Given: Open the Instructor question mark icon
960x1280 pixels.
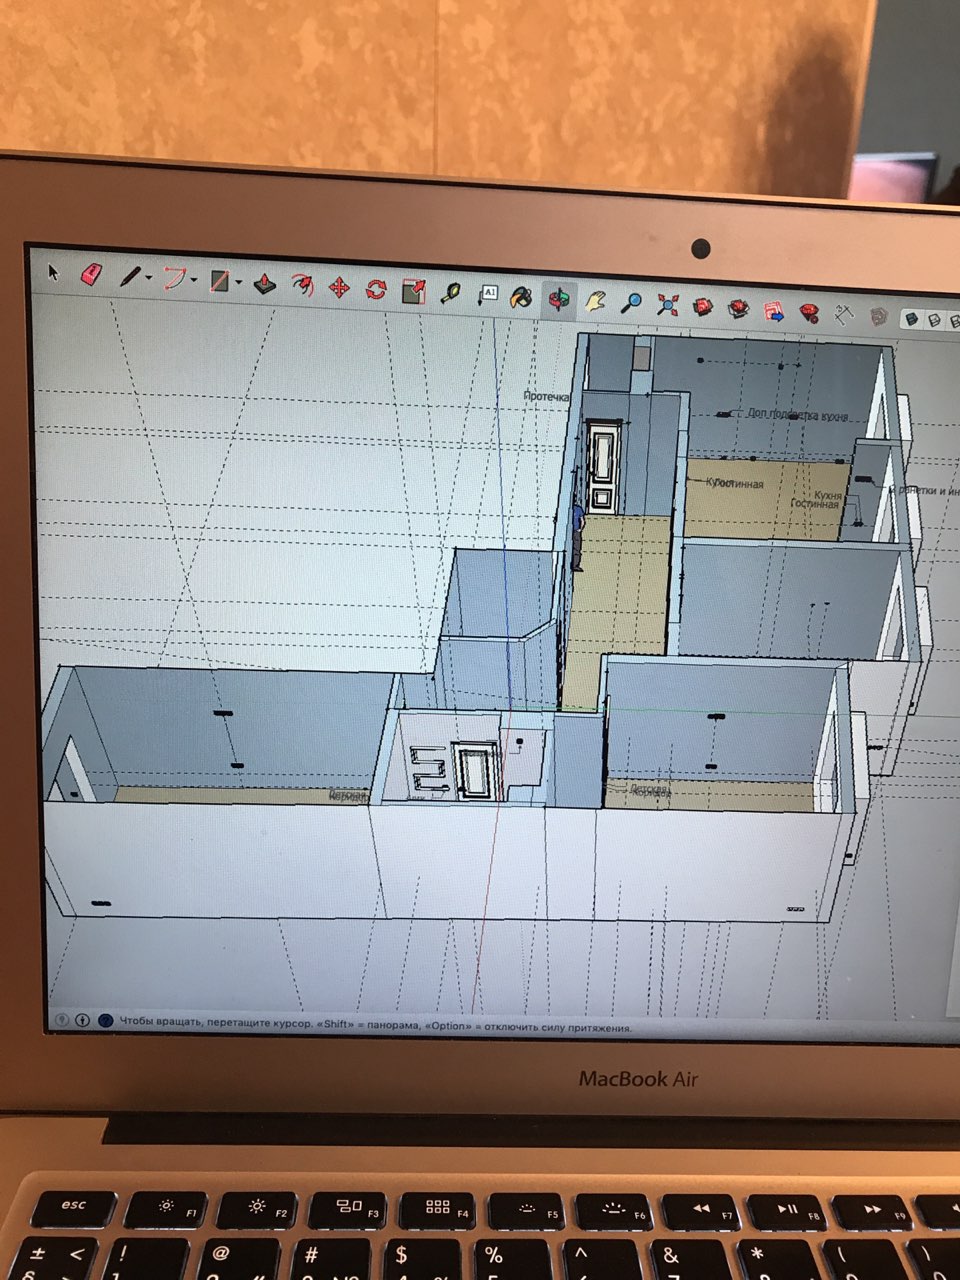Looking at the screenshot, I should 105,1022.
